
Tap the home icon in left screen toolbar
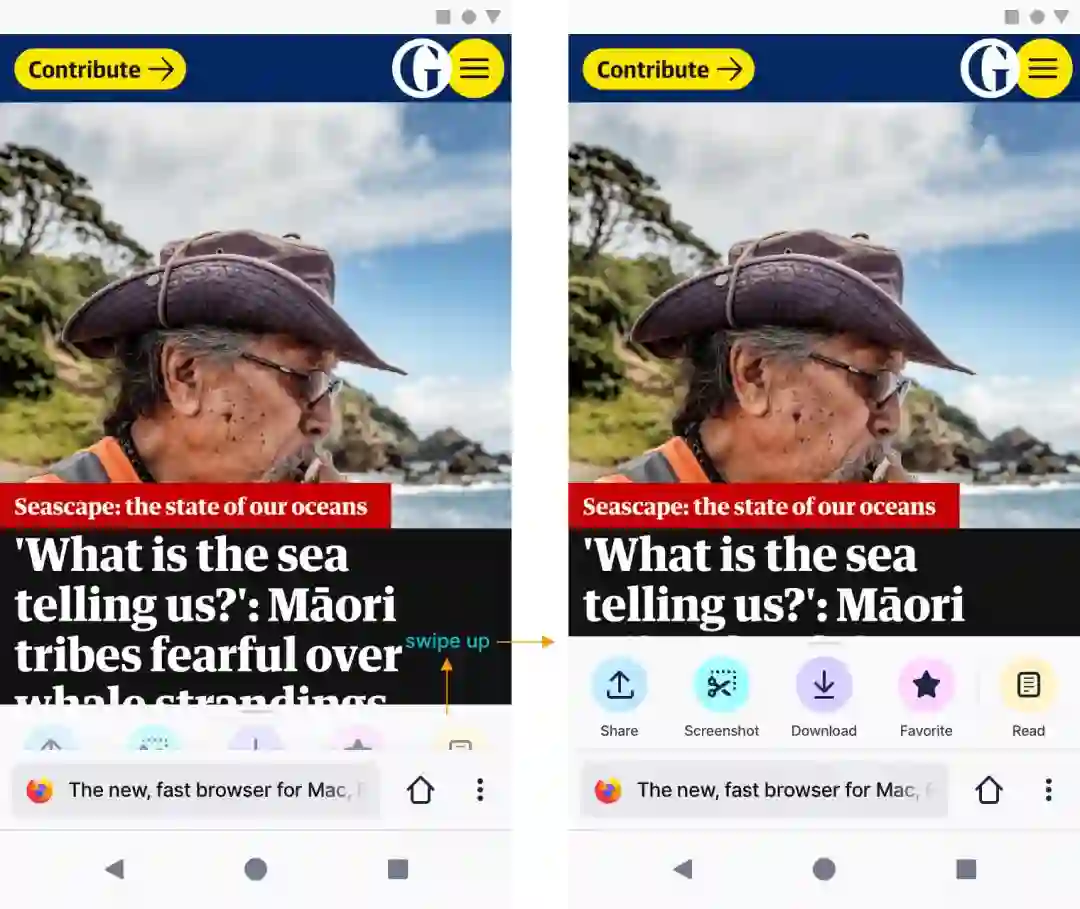click(420, 790)
